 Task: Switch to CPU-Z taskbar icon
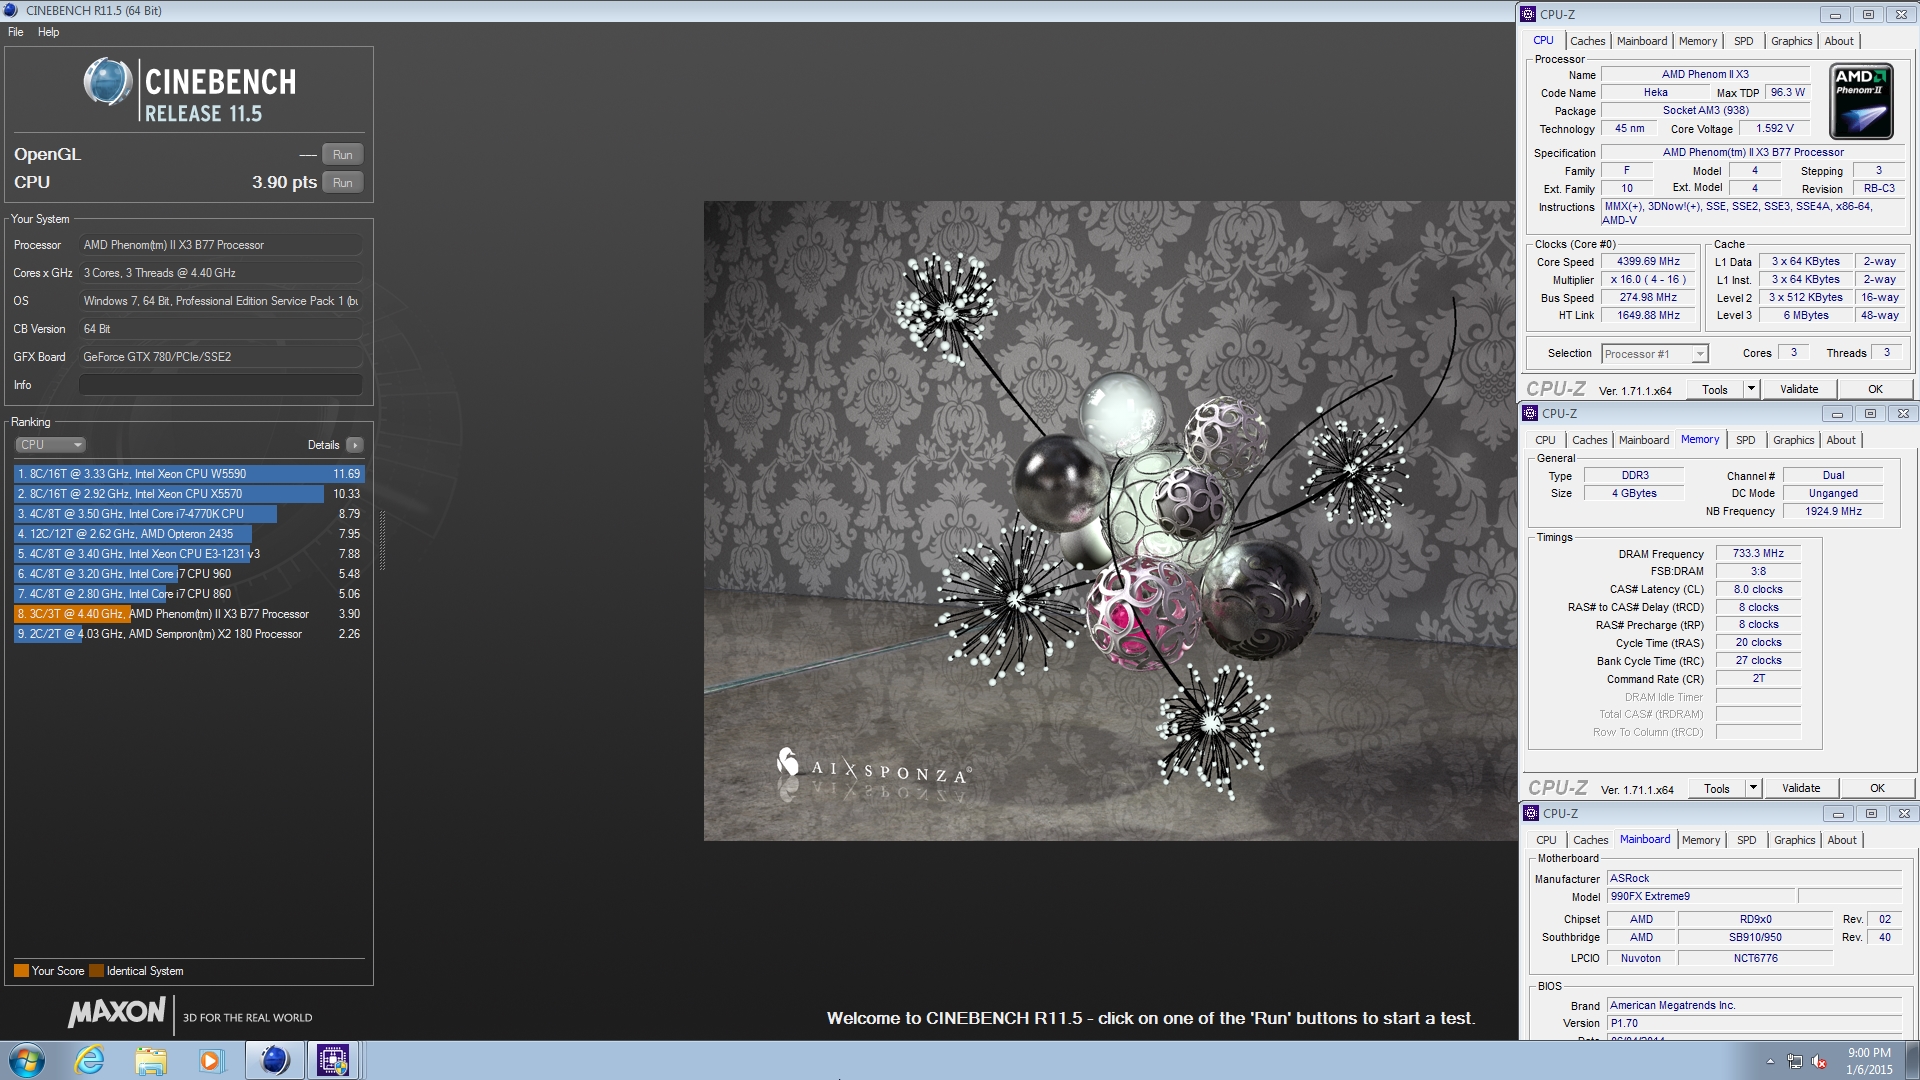(x=333, y=1060)
